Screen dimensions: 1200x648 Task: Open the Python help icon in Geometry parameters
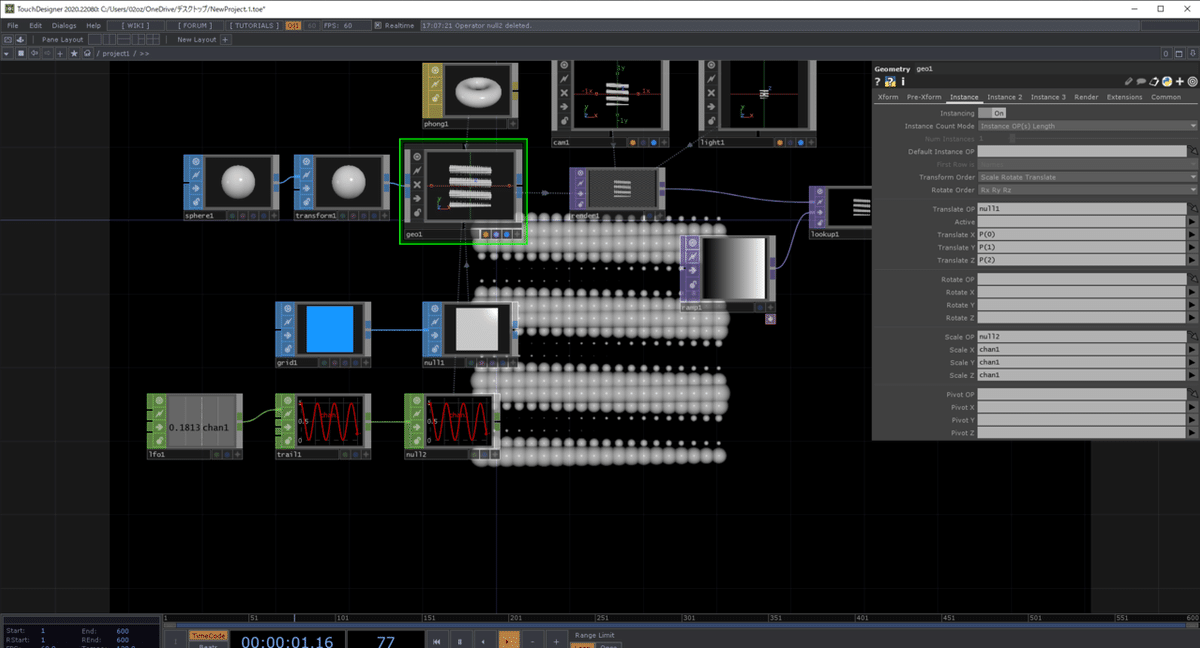pyautogui.click(x=889, y=81)
